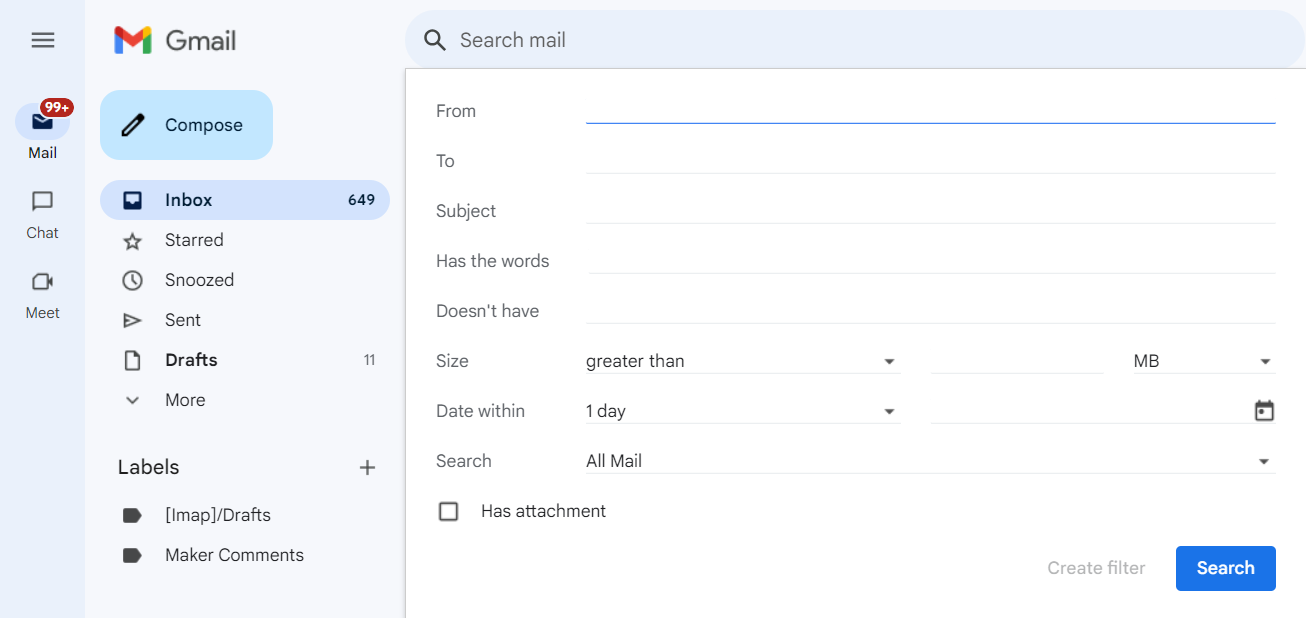Create new label with plus icon
Screen dimensions: 1306x618
coord(367,467)
